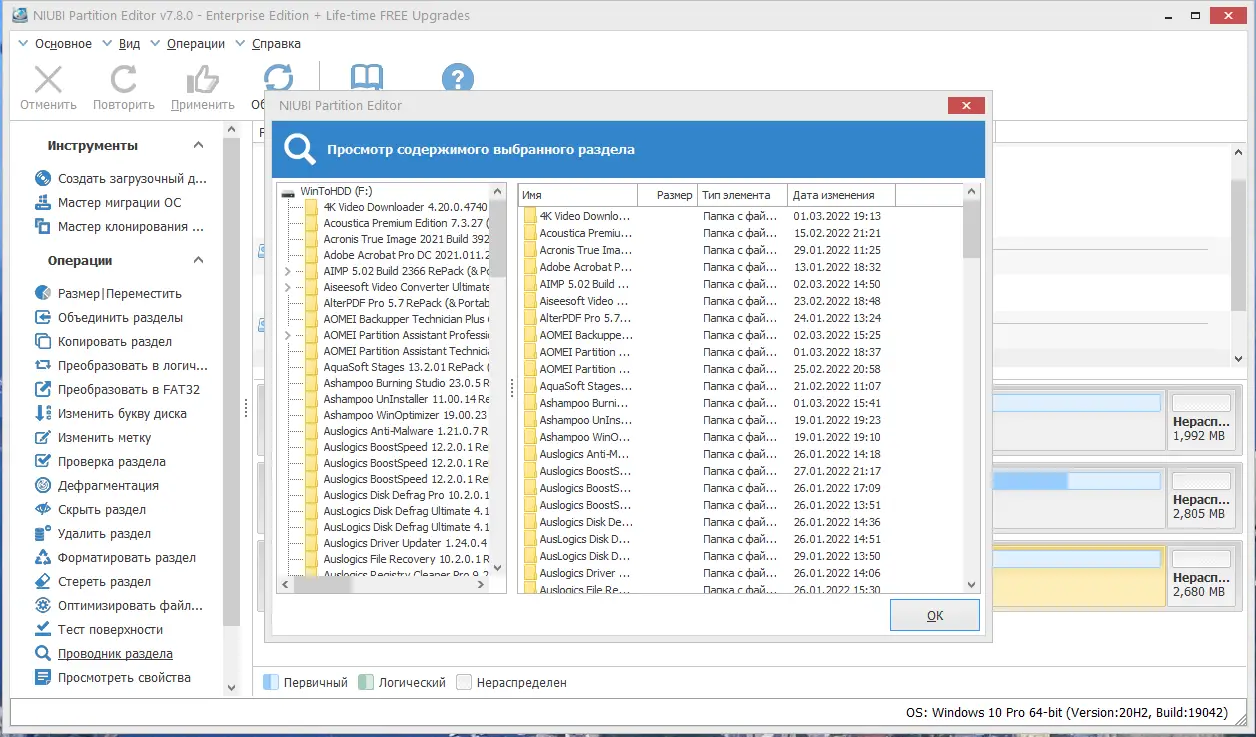Image resolution: width=1256 pixels, height=737 pixels.
Task: Select the 1,992 MB unallocated block
Action: coord(1201,420)
